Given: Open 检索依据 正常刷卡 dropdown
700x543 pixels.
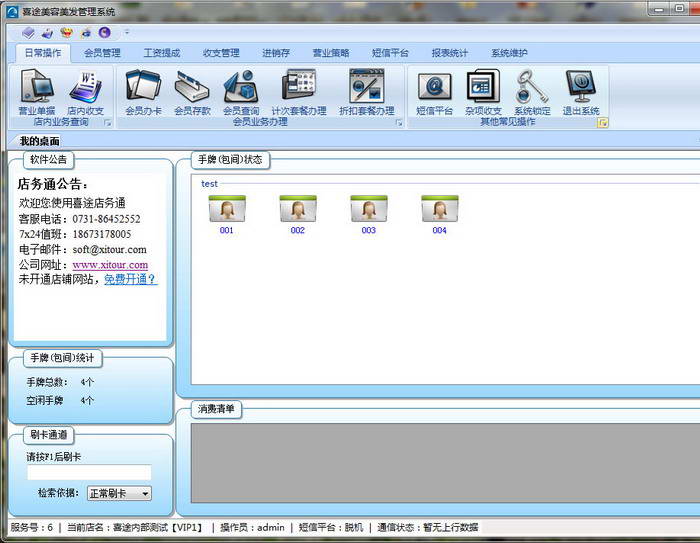Looking at the screenshot, I should [x=119, y=493].
